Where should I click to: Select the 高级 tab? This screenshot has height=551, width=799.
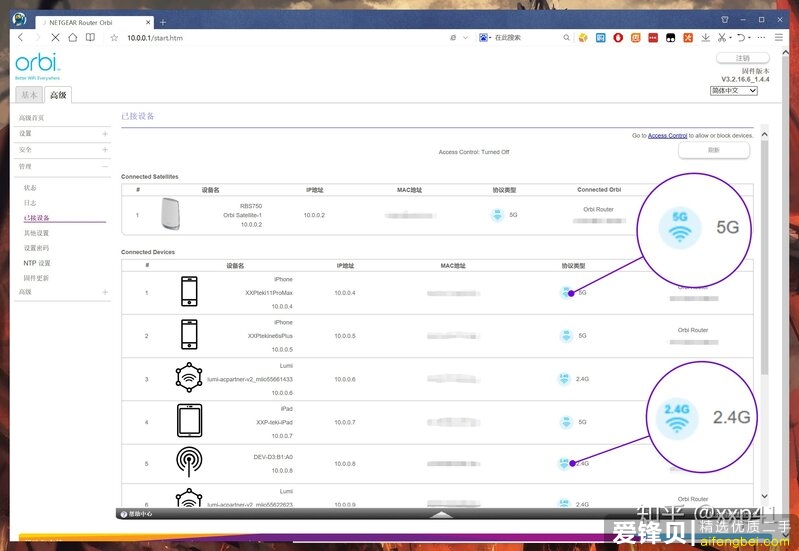point(58,95)
